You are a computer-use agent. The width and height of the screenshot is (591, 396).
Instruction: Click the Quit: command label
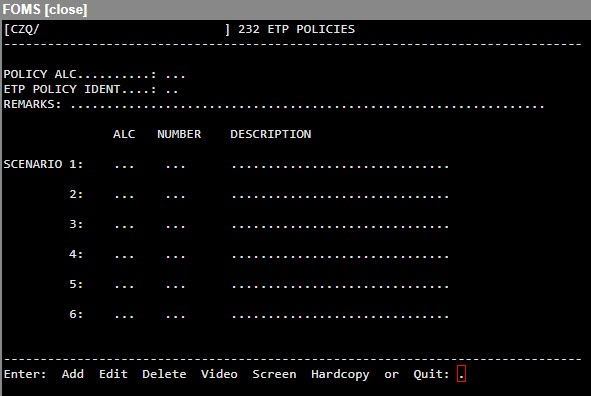(431, 374)
